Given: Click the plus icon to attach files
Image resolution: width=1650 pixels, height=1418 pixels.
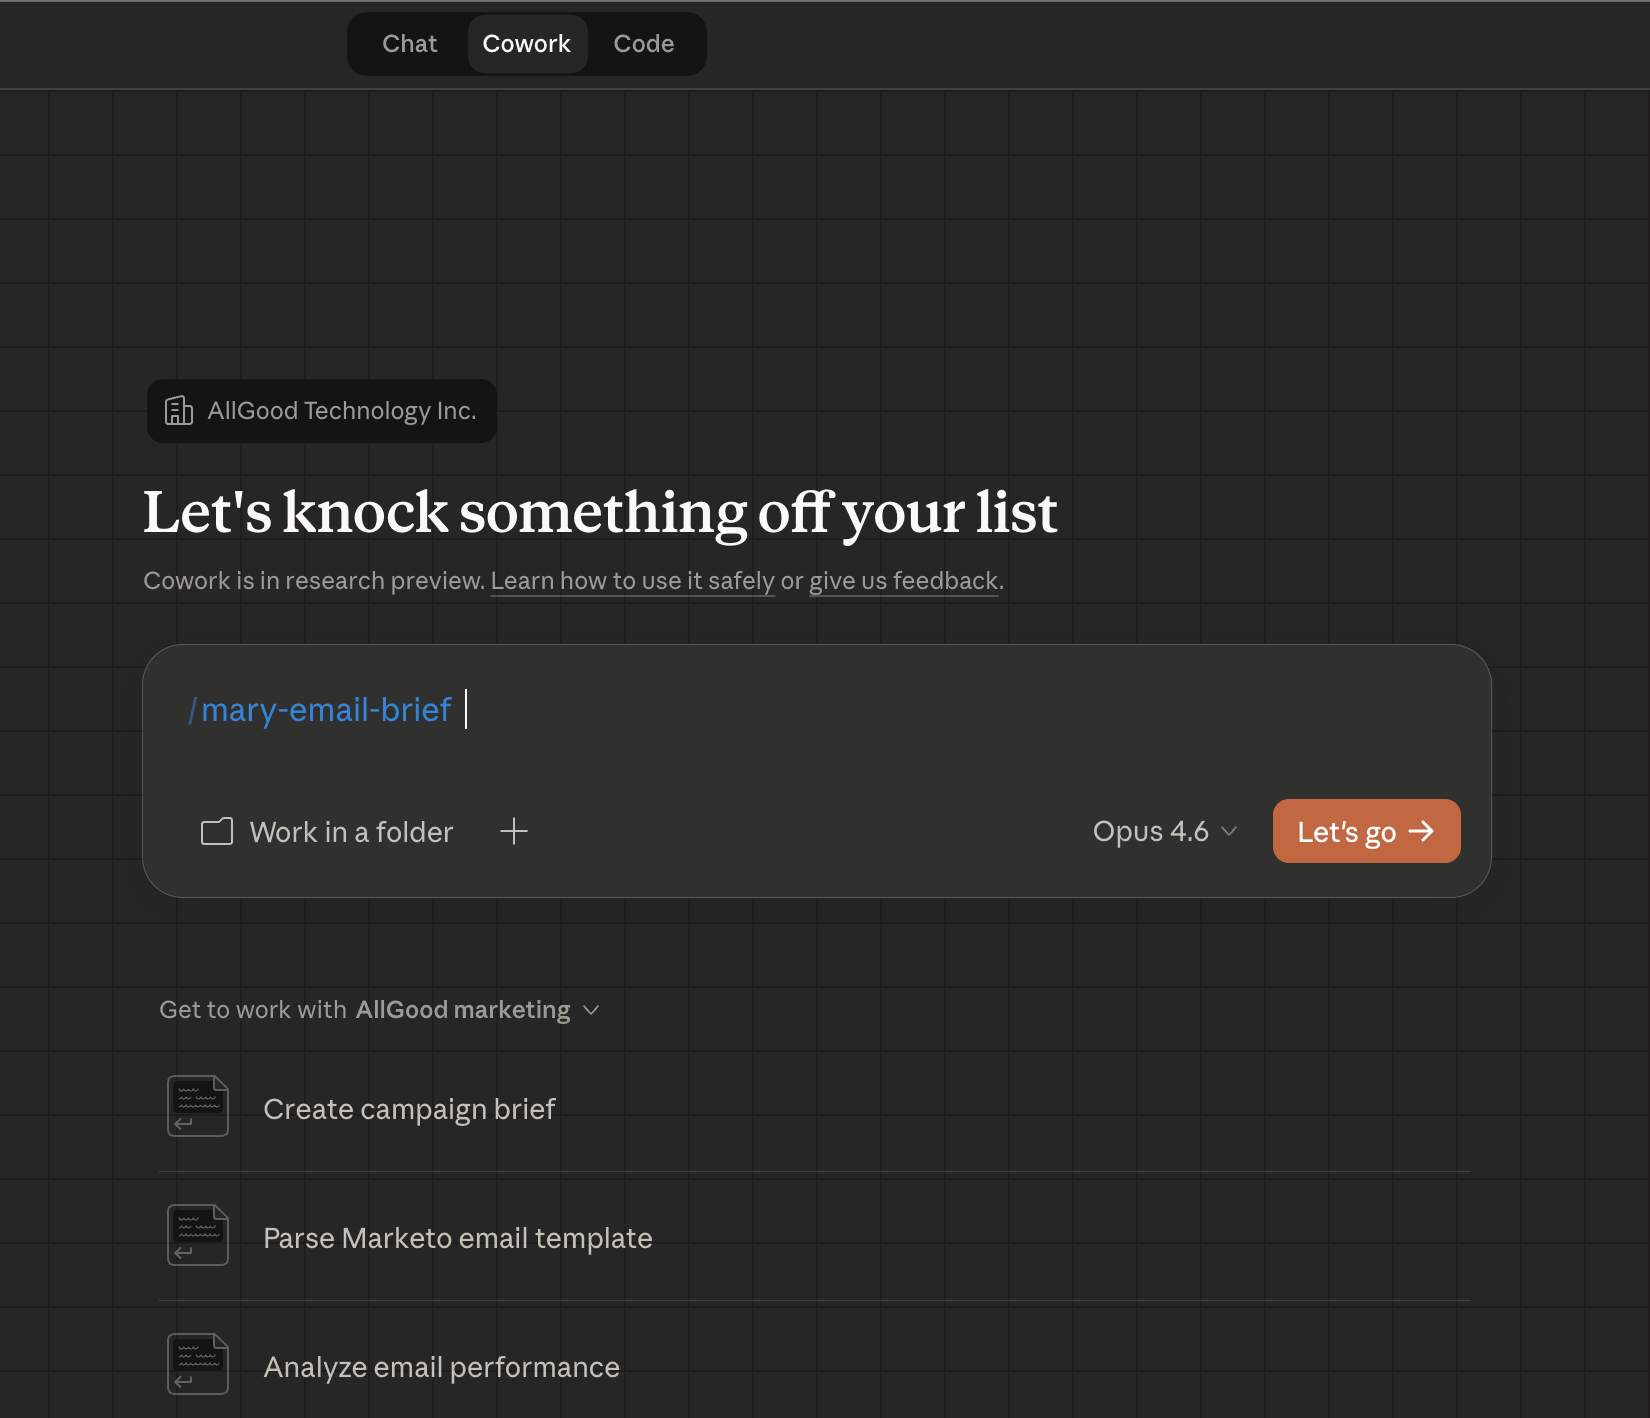Looking at the screenshot, I should pyautogui.click(x=514, y=831).
